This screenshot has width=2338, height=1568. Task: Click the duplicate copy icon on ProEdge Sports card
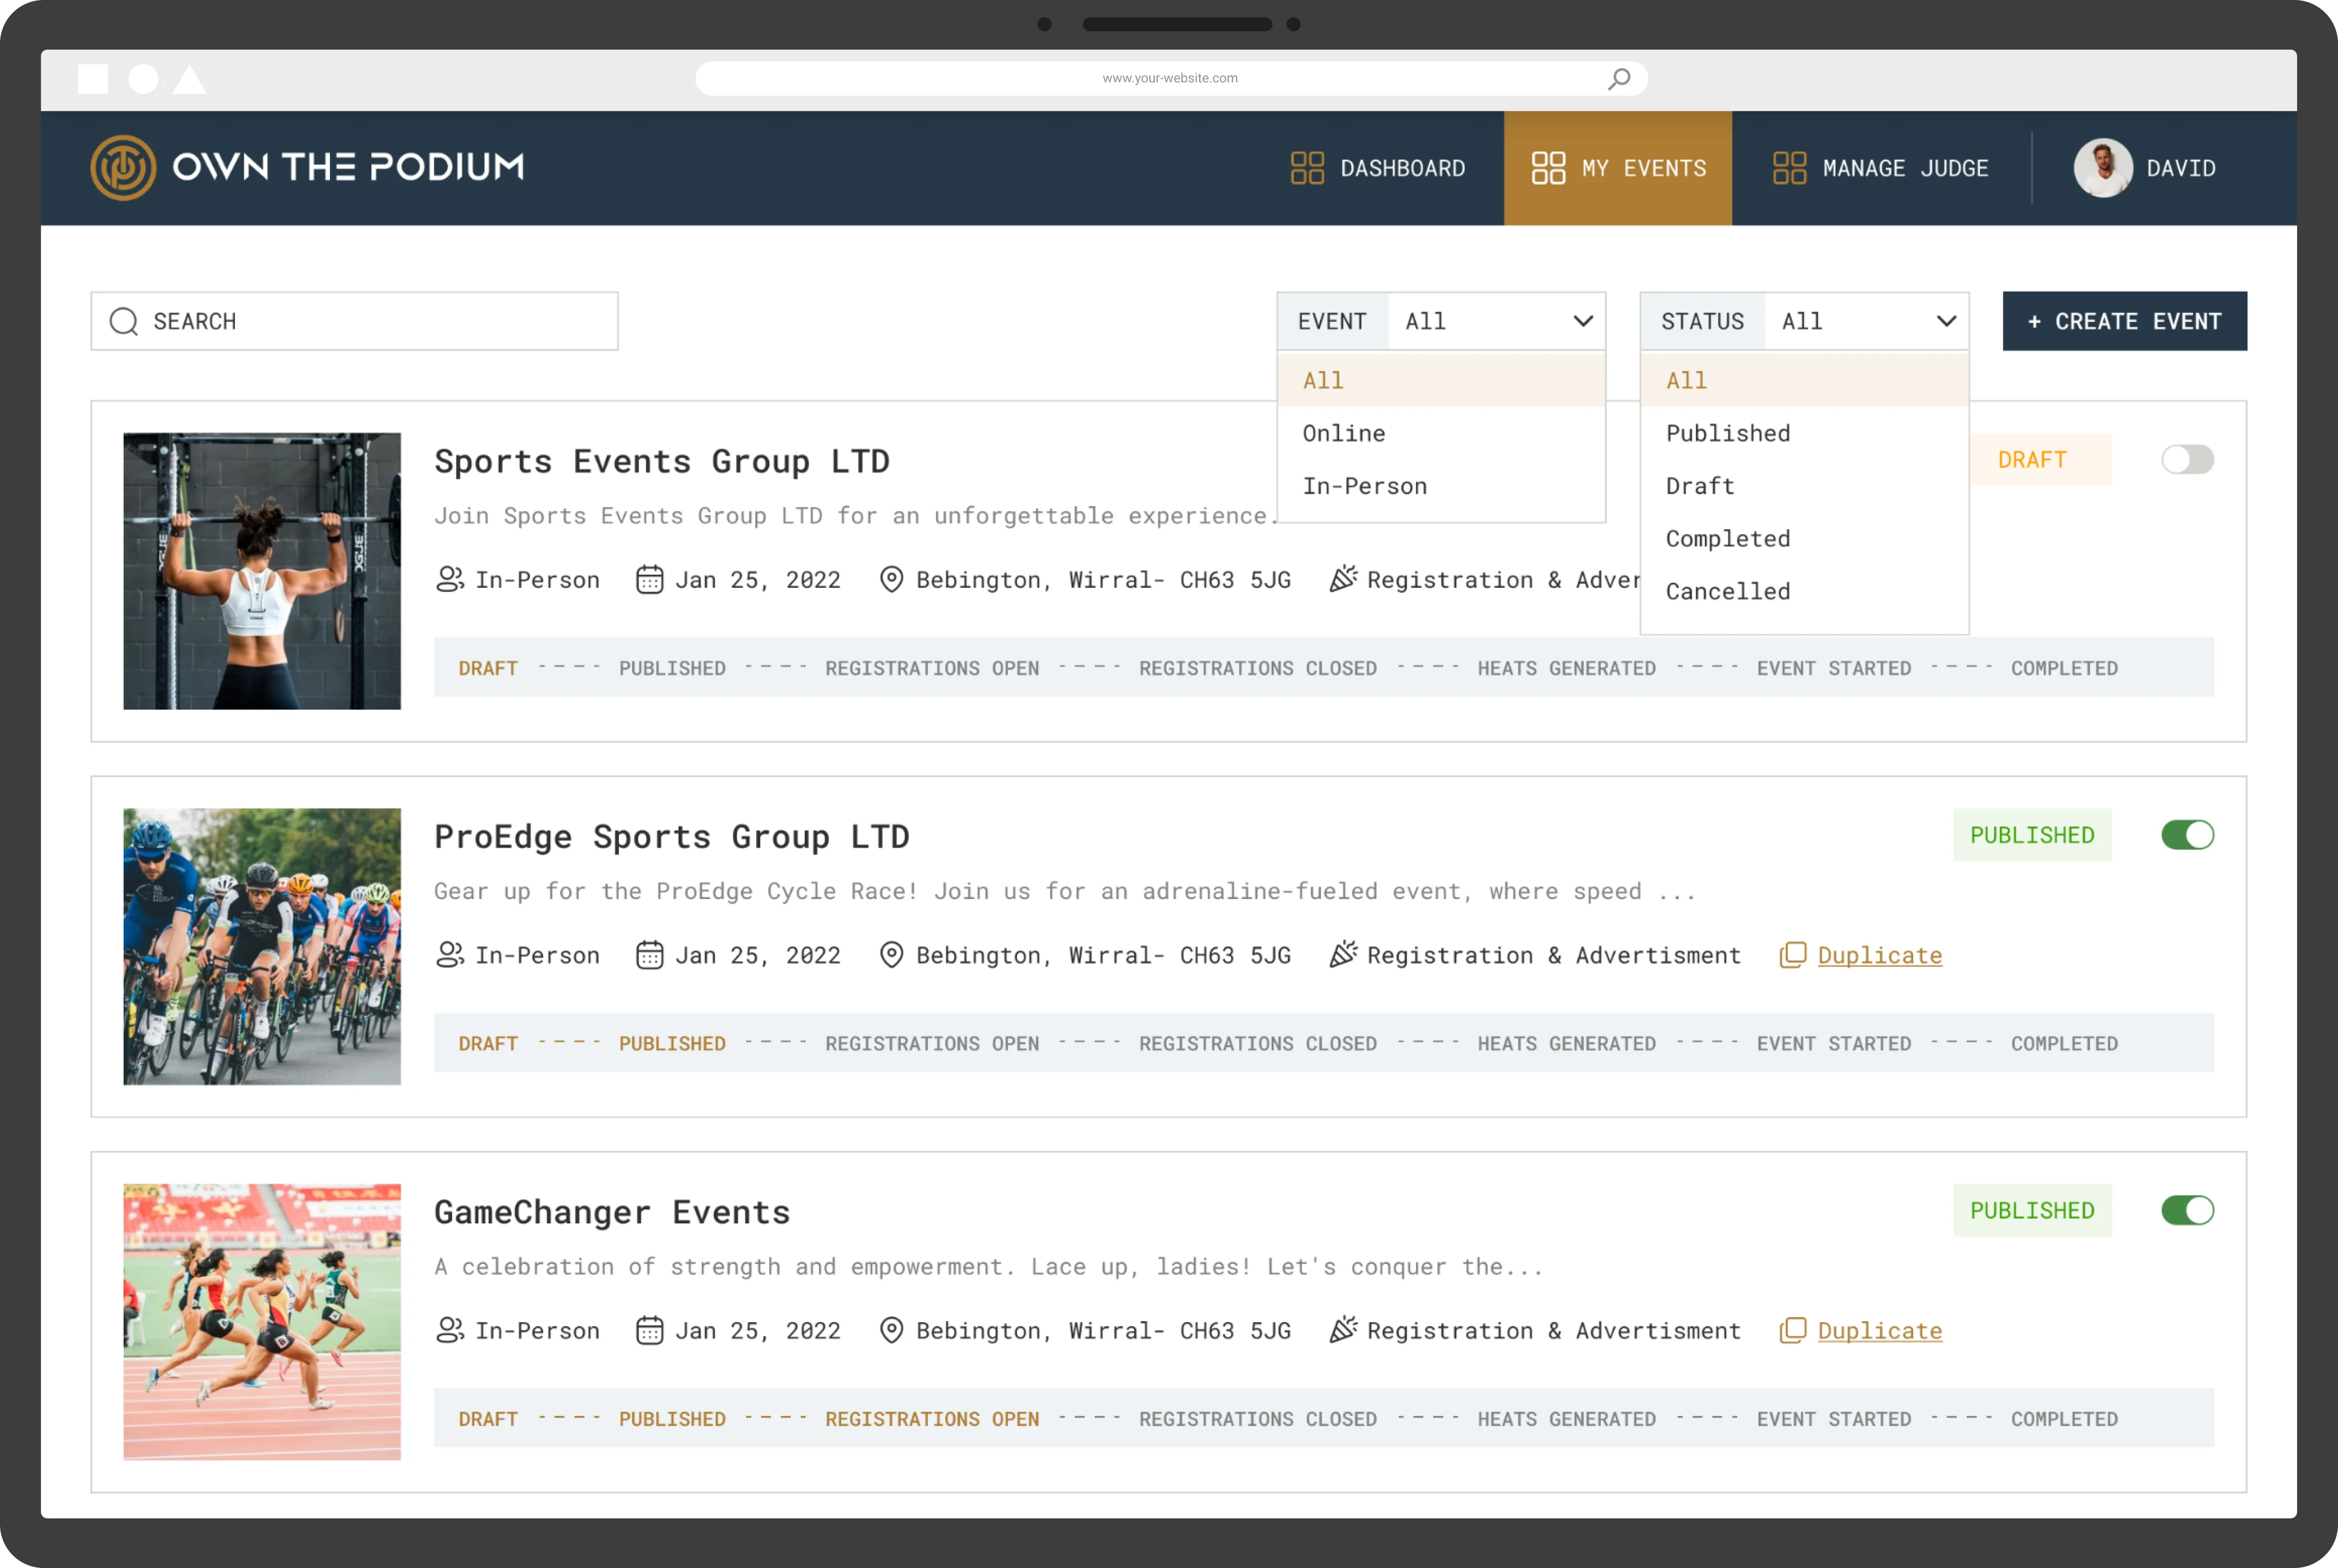[x=1793, y=955]
